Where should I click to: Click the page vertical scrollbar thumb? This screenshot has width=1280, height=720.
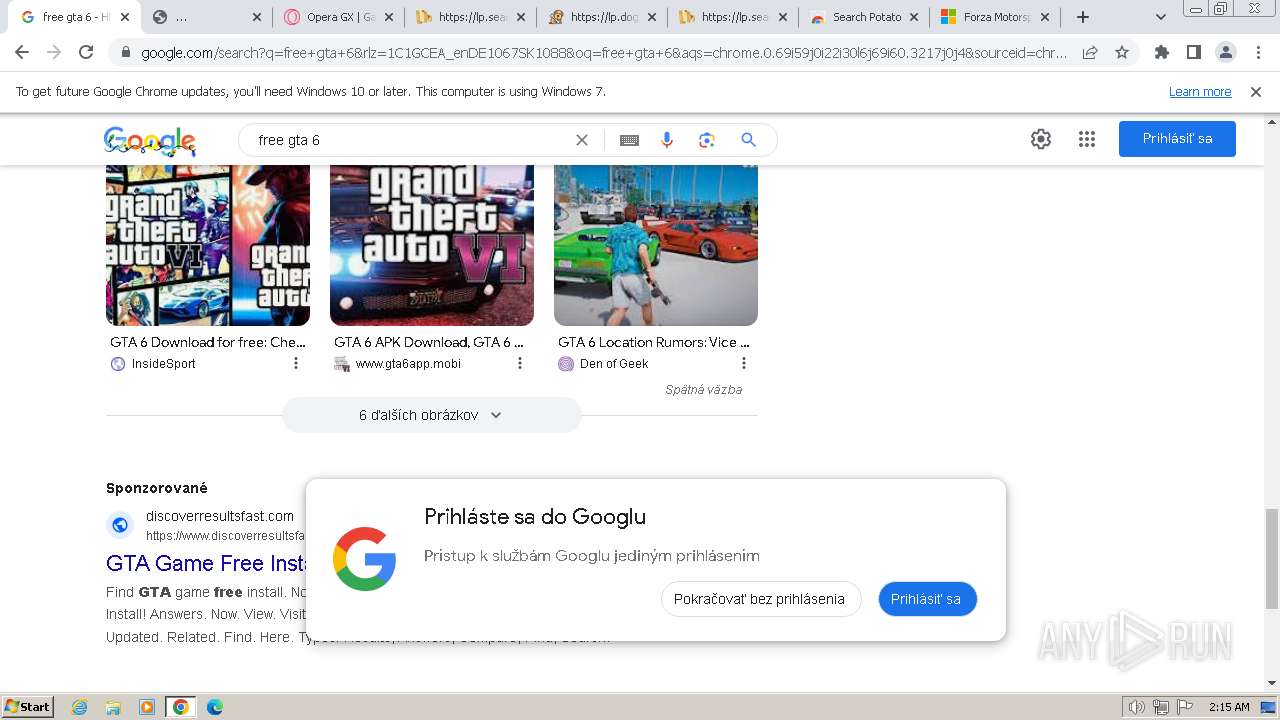pyautogui.click(x=1271, y=558)
